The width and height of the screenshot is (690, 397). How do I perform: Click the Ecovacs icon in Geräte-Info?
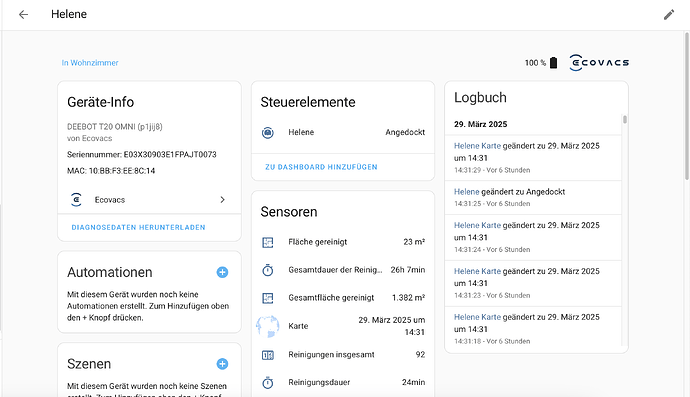pos(77,199)
